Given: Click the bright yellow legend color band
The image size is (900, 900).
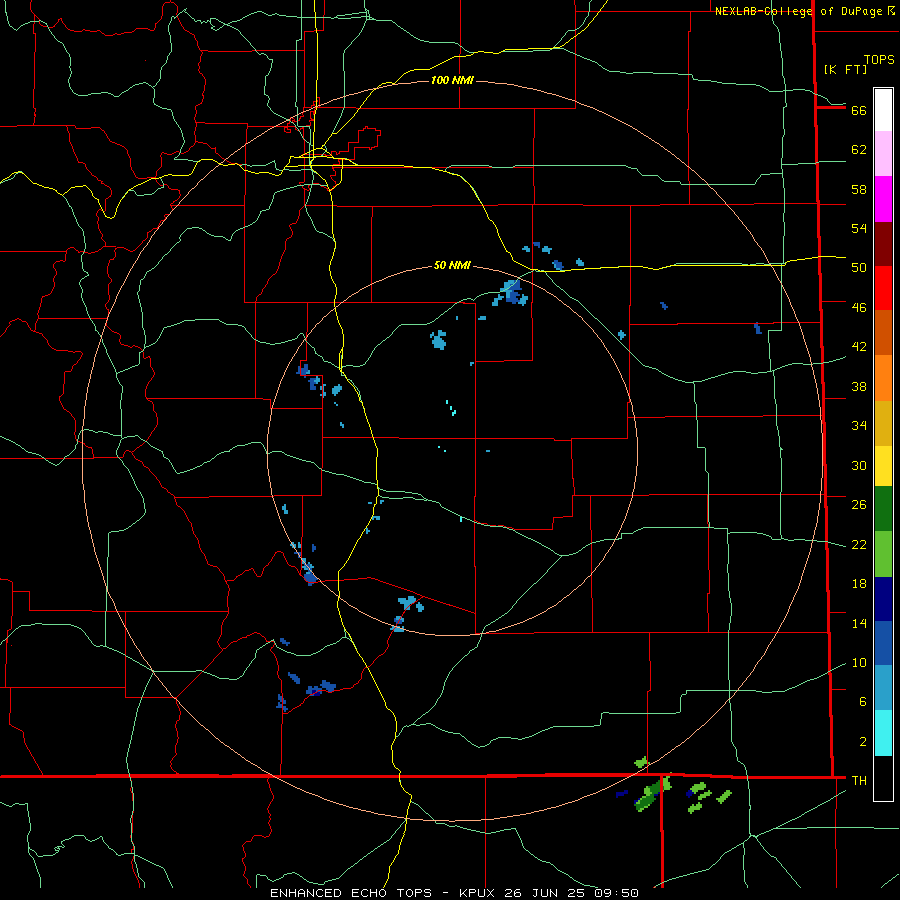Looking at the screenshot, I should point(883,465).
